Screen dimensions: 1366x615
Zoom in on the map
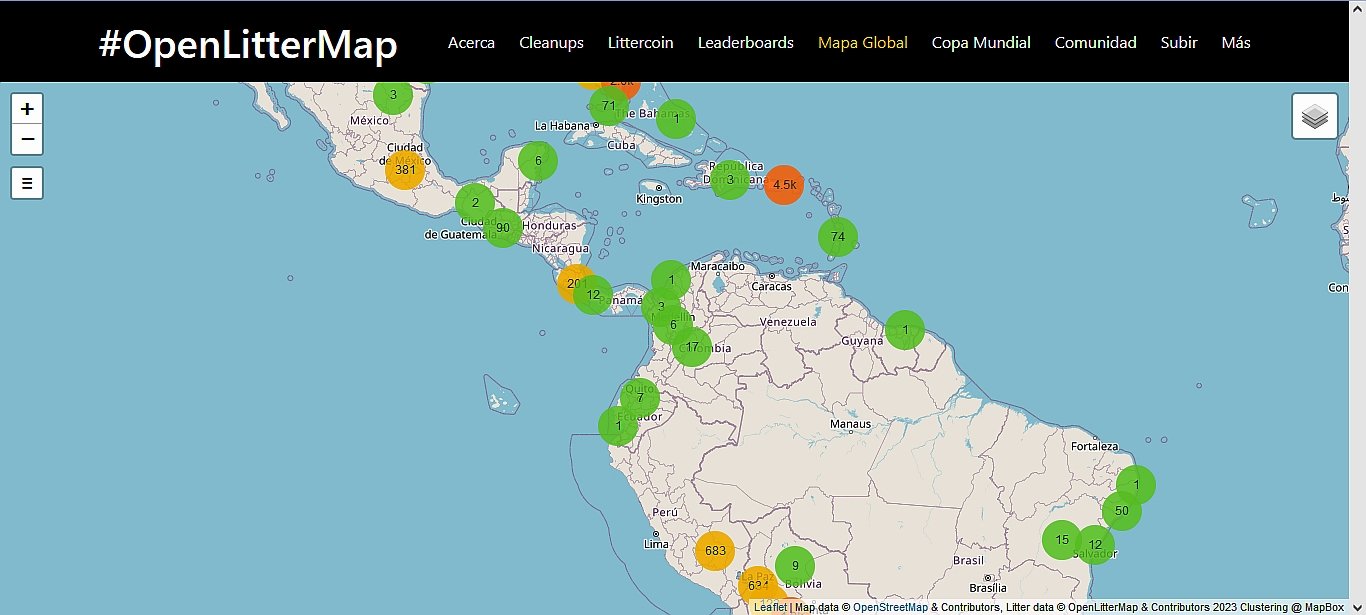click(x=27, y=109)
